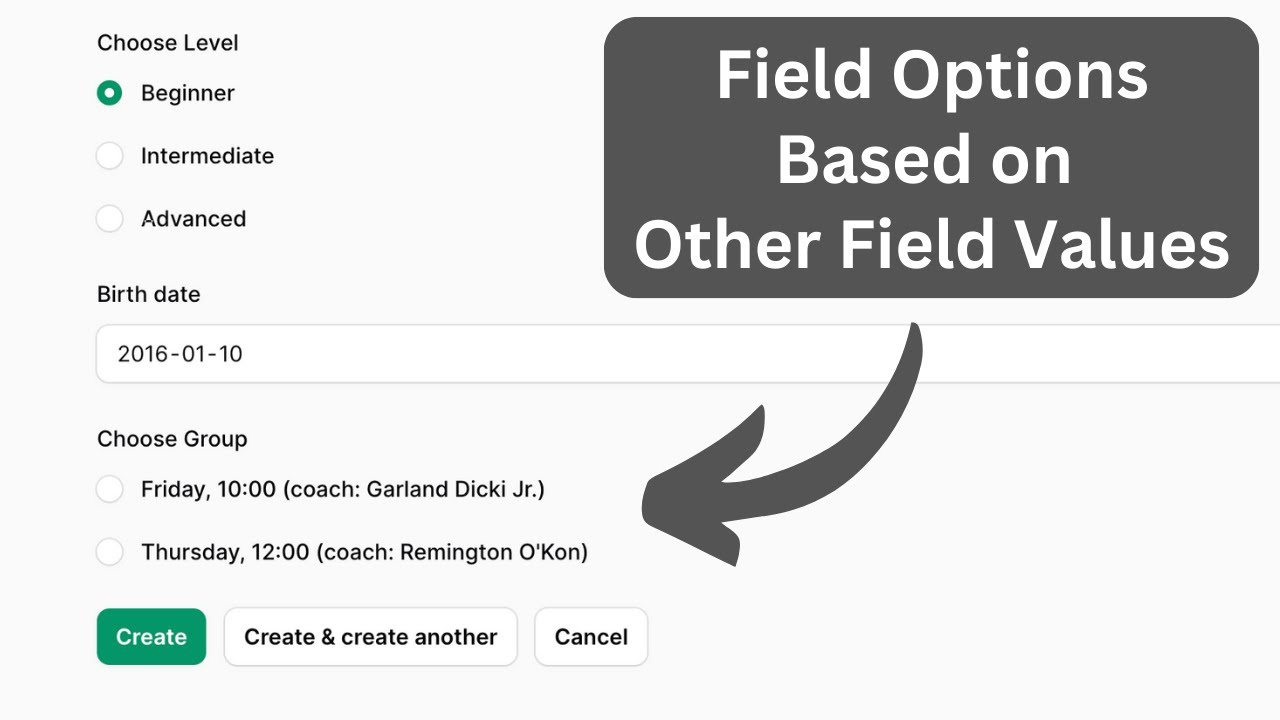
Task: Click the Choose Group heading label
Action: (172, 439)
